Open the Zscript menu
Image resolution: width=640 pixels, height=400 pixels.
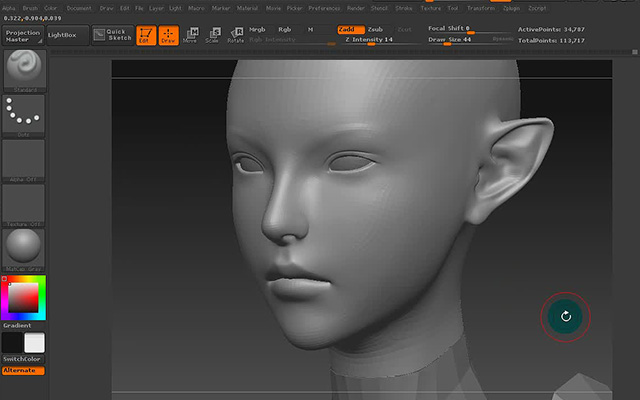point(537,8)
